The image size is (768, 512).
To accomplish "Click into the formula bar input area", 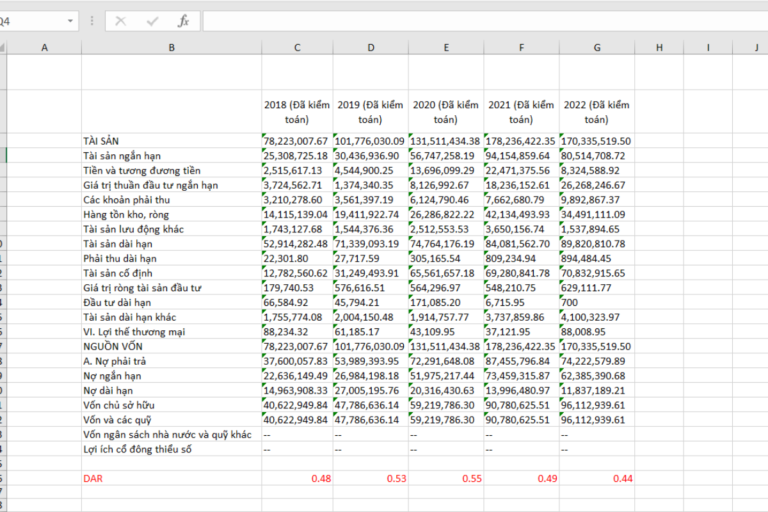I will (480, 21).
